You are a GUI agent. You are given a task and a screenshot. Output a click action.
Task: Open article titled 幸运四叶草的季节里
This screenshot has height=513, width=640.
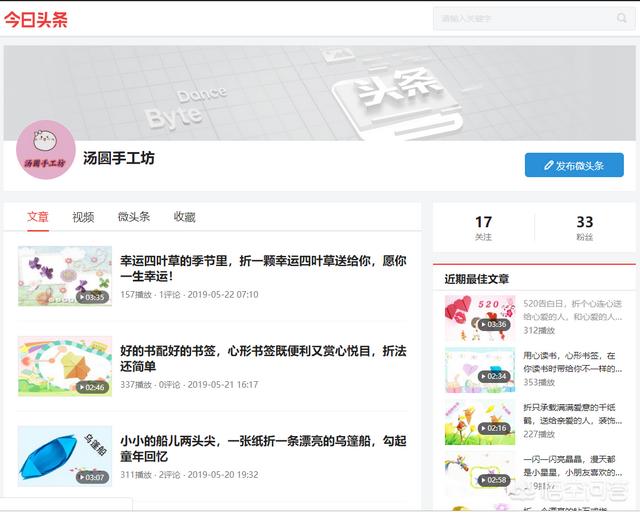click(263, 268)
